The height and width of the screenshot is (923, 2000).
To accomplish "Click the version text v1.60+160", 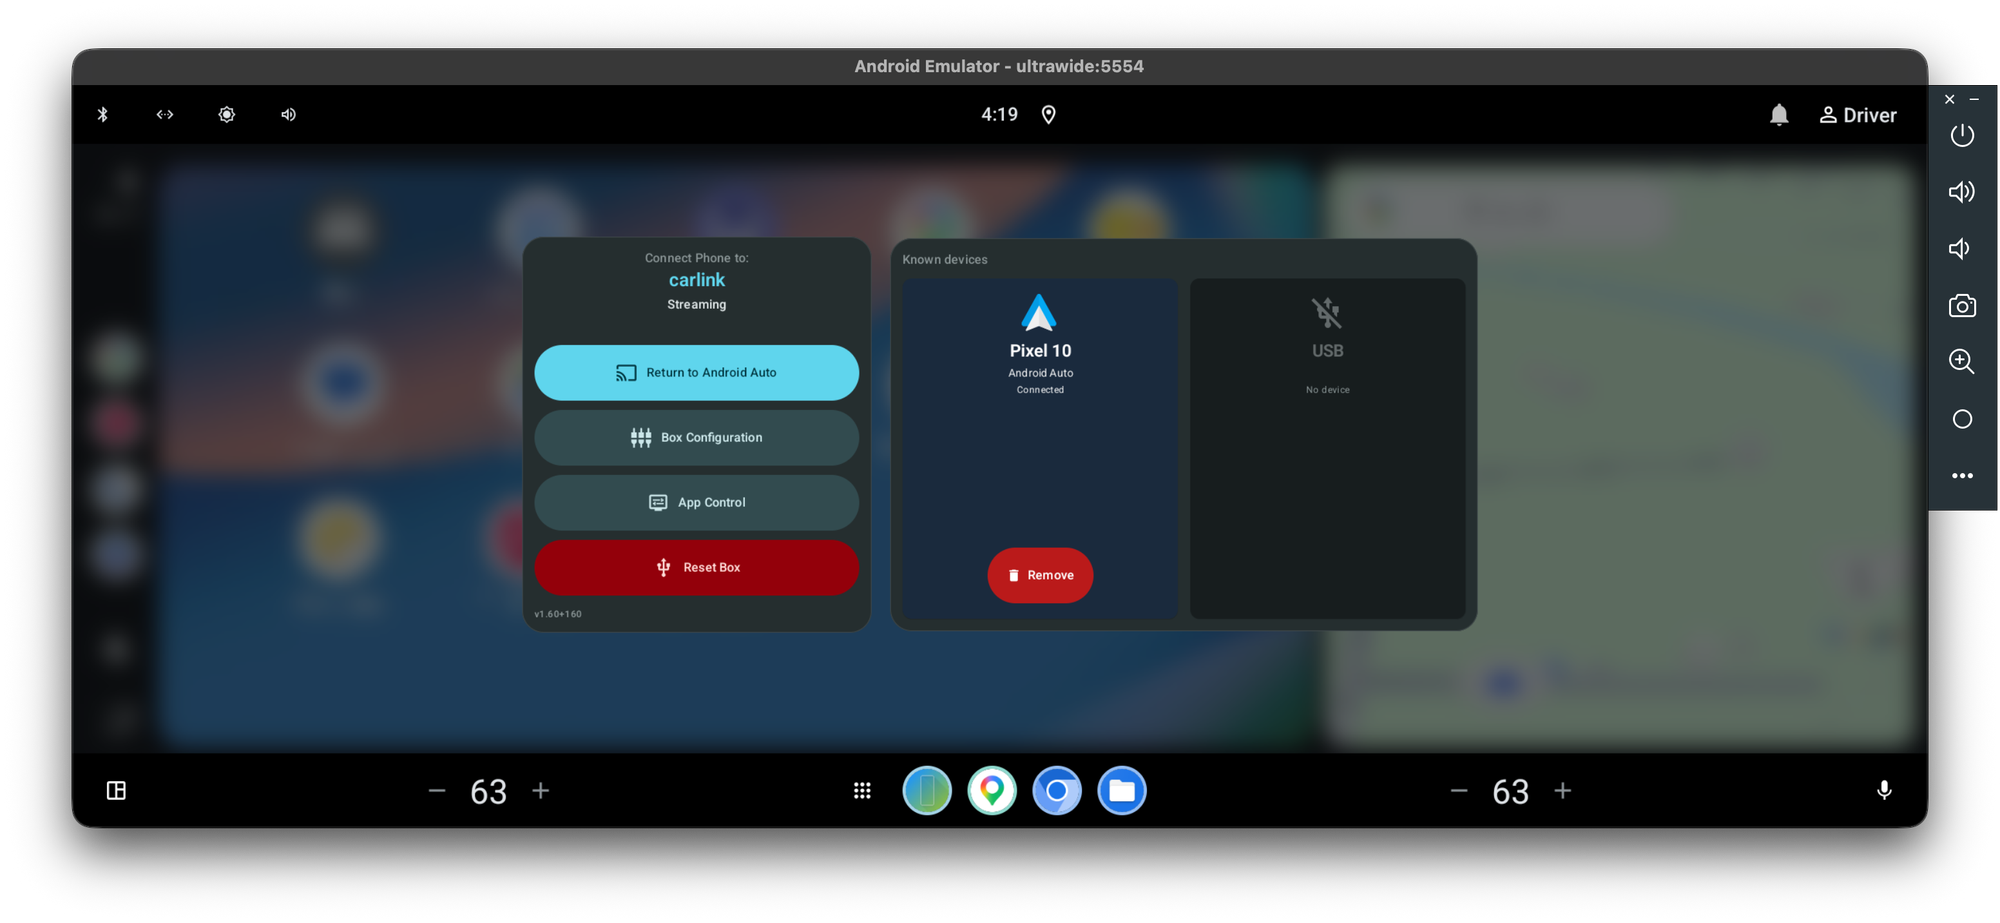I will pos(558,614).
